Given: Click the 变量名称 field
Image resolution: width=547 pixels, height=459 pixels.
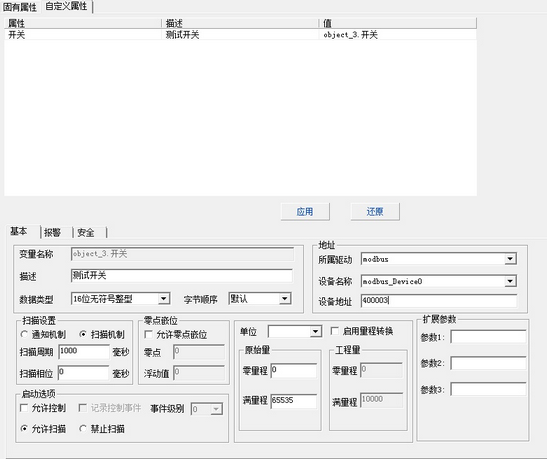Looking at the screenshot, I should pos(182,254).
